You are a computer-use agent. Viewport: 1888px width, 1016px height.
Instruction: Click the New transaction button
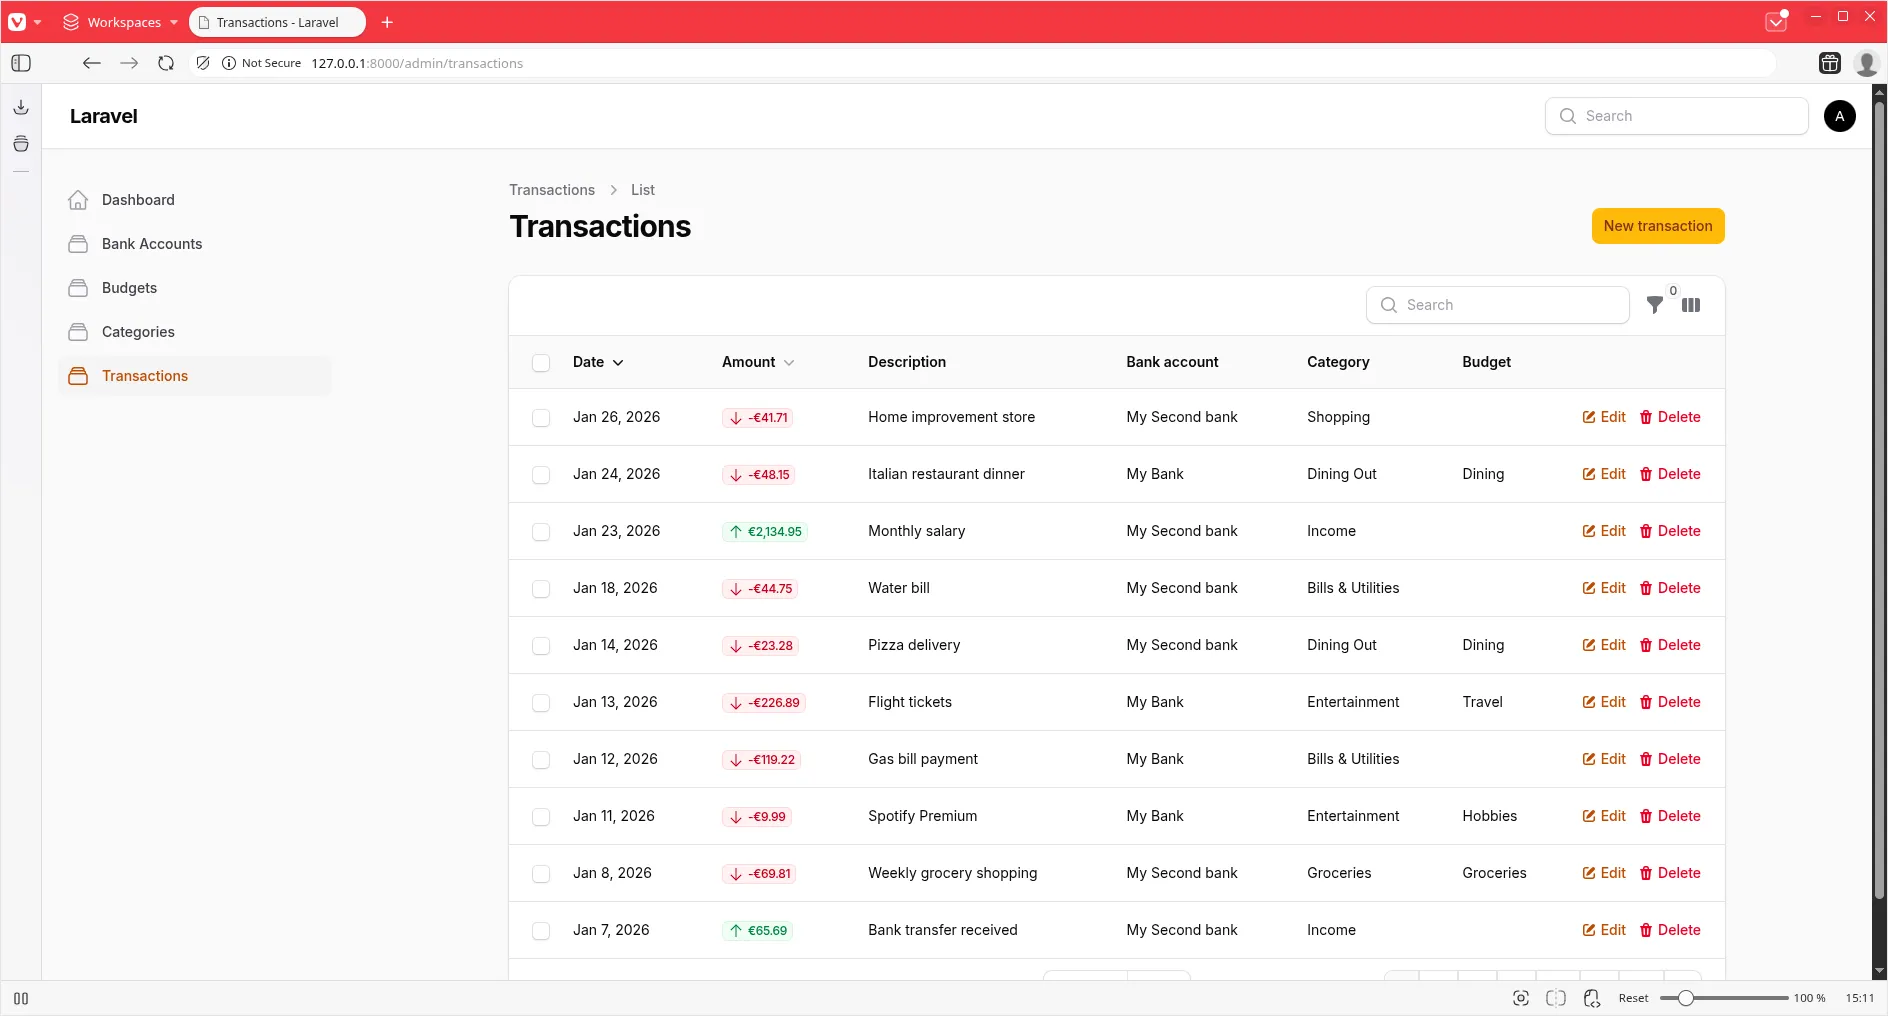point(1657,226)
